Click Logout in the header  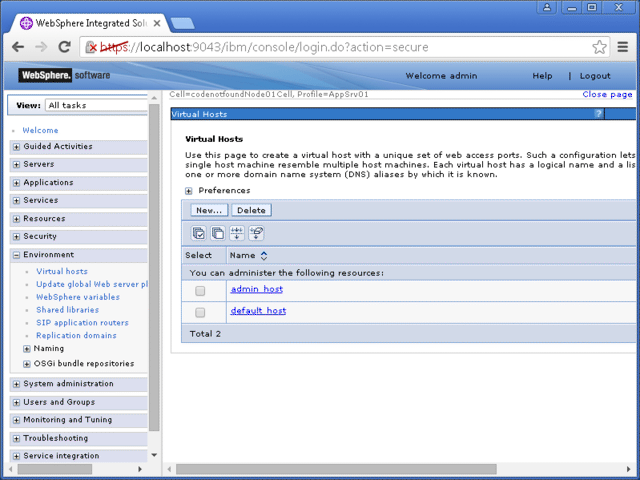[x=594, y=76]
